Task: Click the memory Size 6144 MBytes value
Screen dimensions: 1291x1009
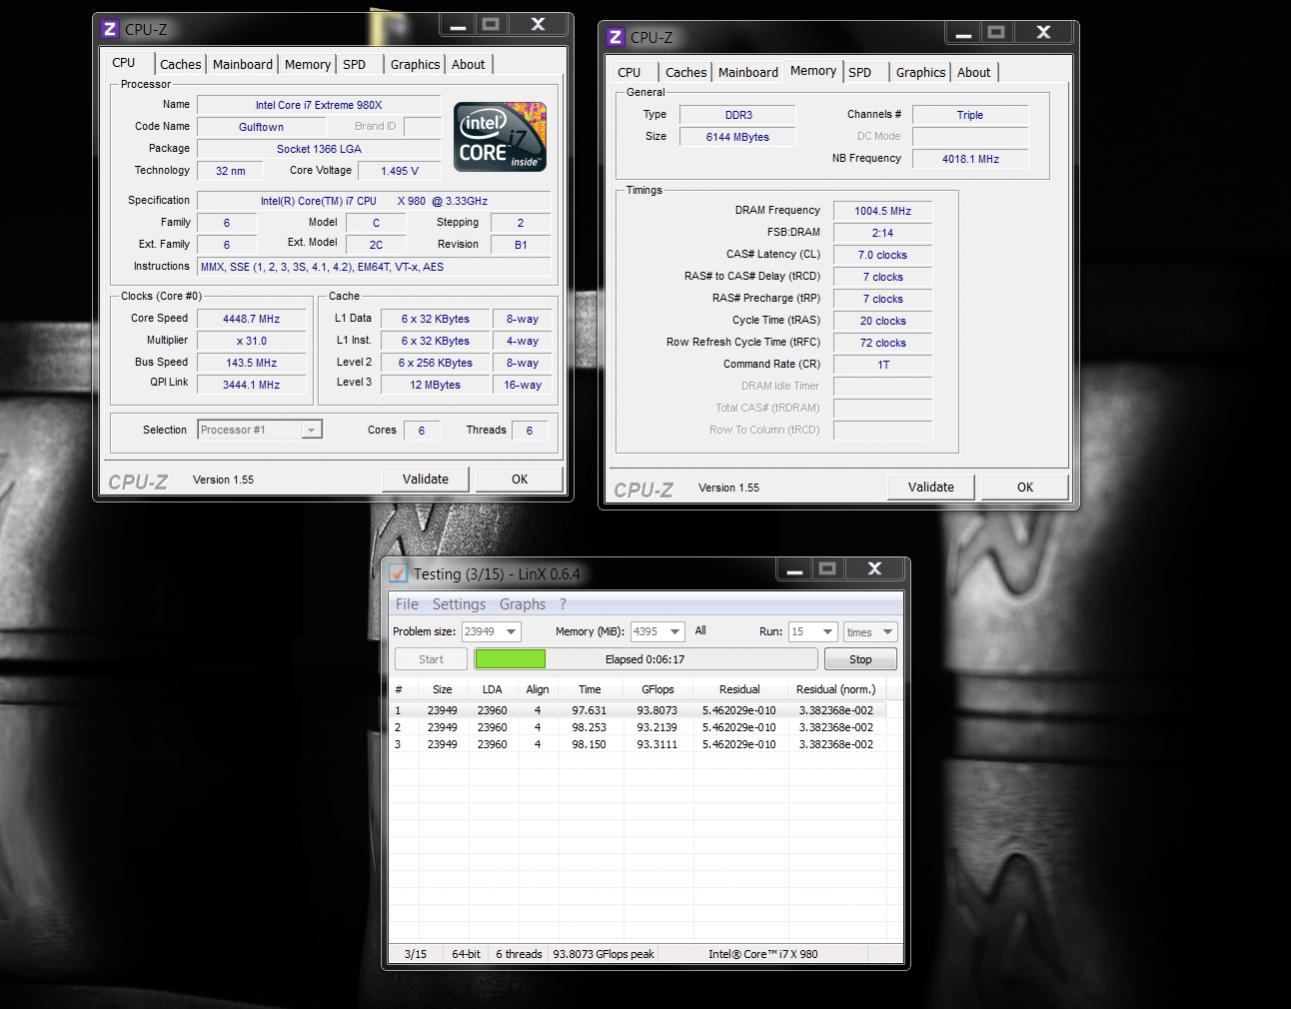Action: pos(738,137)
